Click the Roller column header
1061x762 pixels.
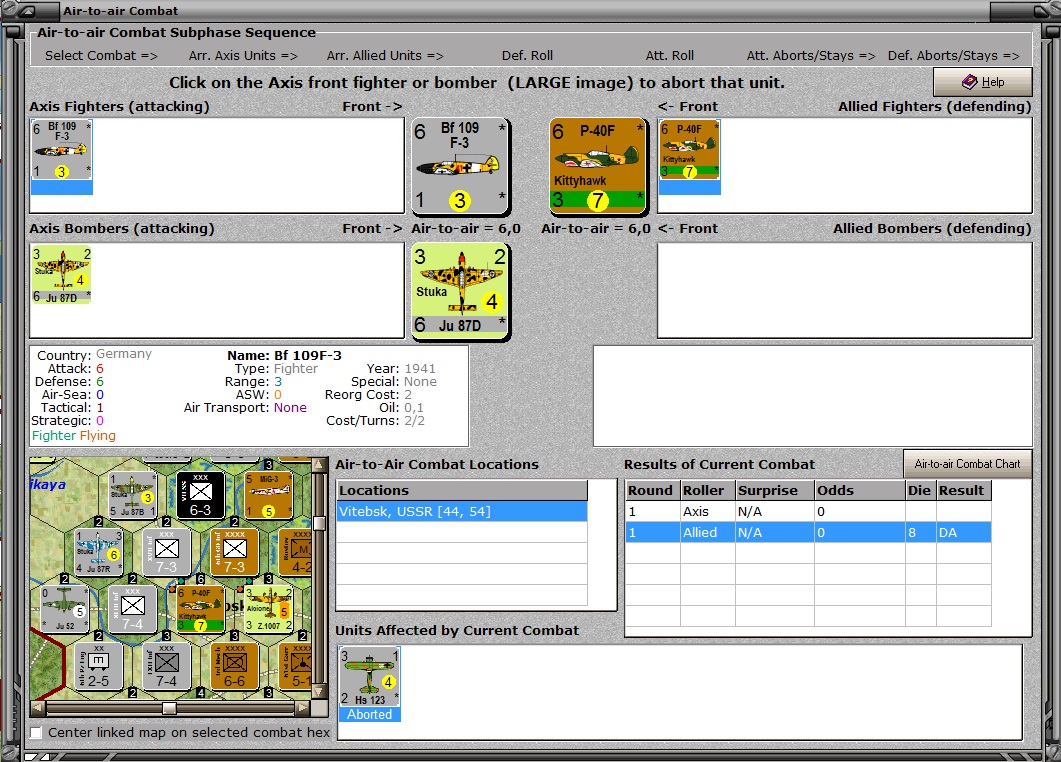pyautogui.click(x=708, y=491)
